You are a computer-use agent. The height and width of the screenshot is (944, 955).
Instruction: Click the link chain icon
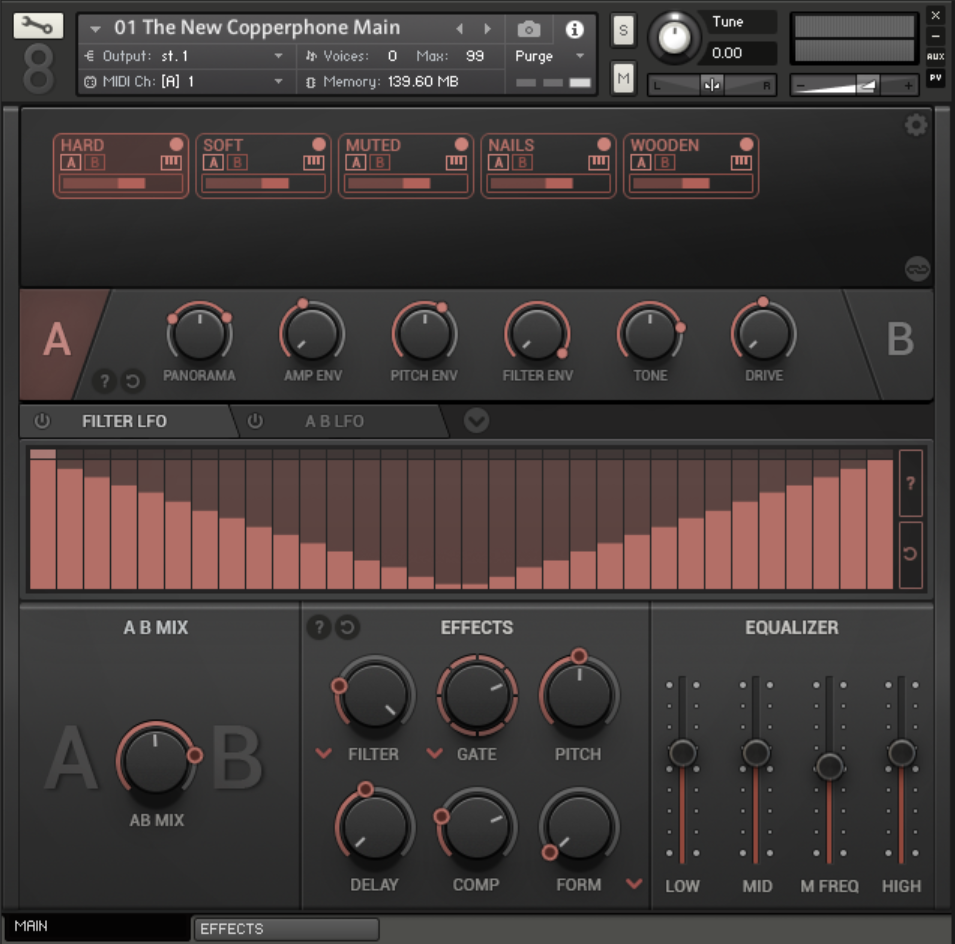917,269
